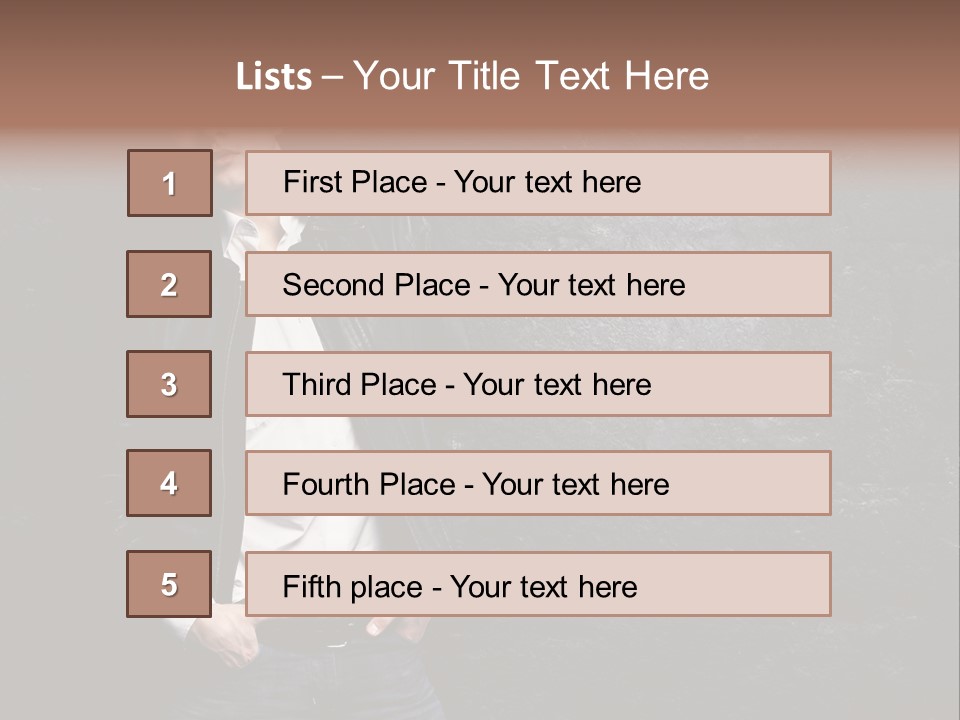Click 'Your text here' in third row

tap(557, 385)
